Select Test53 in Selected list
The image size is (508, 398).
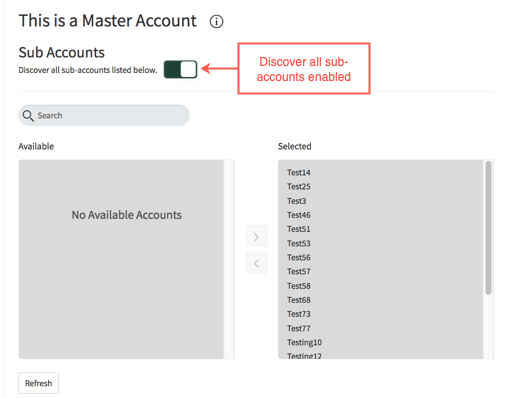tap(299, 243)
